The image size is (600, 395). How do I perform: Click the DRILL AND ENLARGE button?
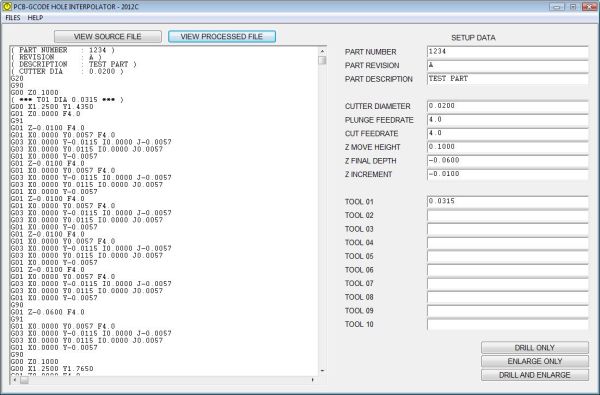[535, 375]
